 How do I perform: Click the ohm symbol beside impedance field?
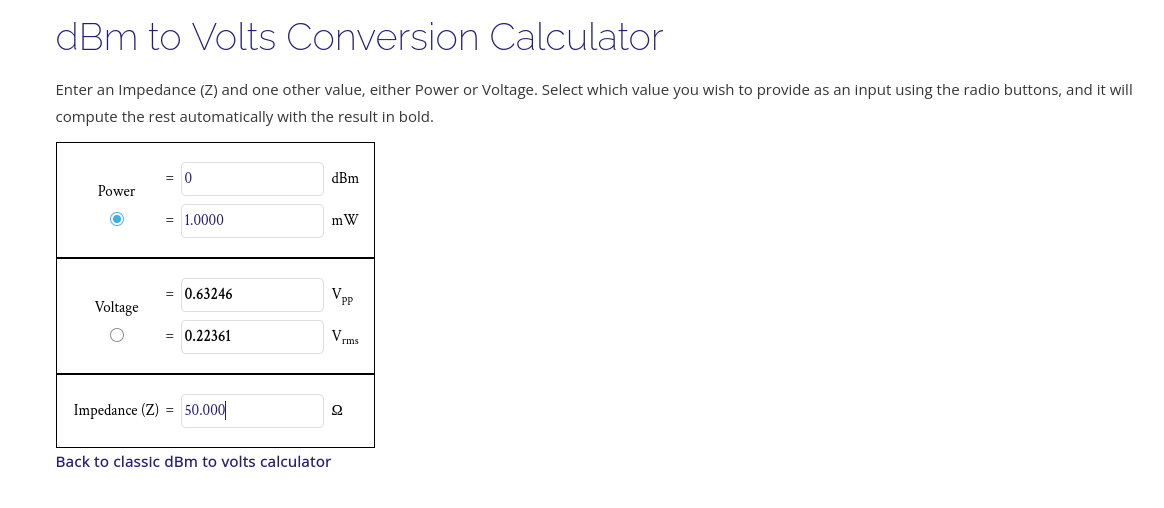[337, 411]
